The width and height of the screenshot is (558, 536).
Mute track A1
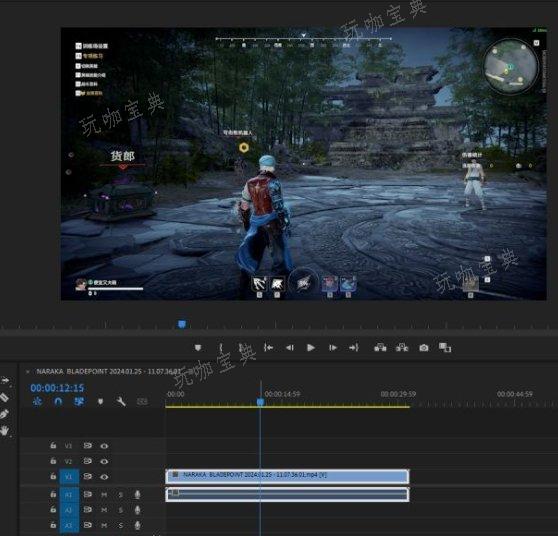point(104,495)
